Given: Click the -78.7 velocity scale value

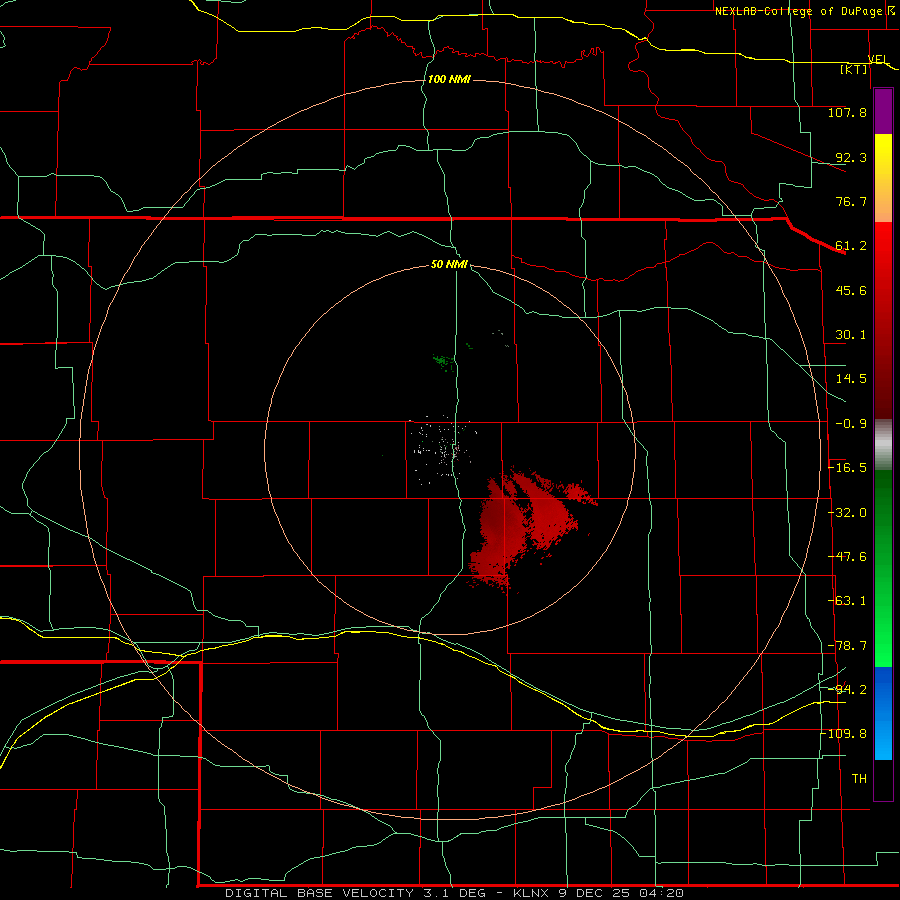Looking at the screenshot, I should [x=847, y=646].
